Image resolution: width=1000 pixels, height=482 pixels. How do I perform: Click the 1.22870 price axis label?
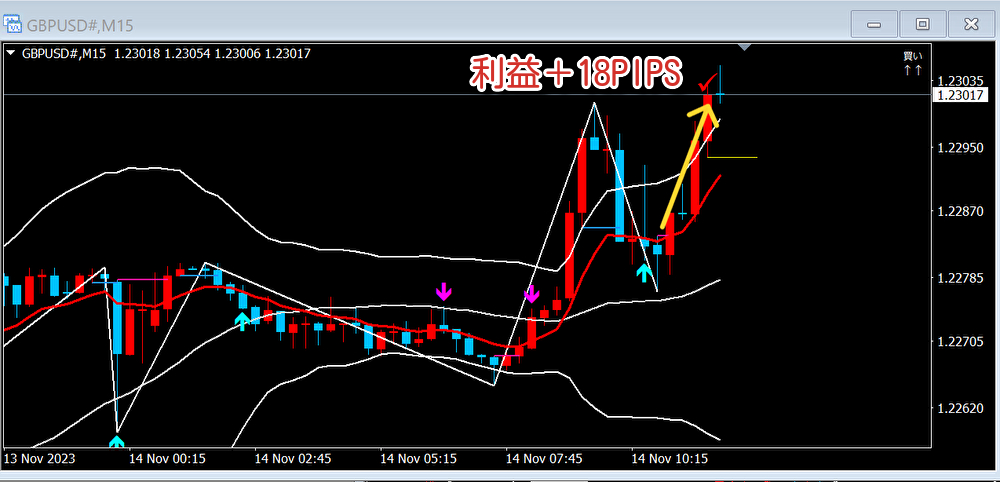tap(962, 211)
